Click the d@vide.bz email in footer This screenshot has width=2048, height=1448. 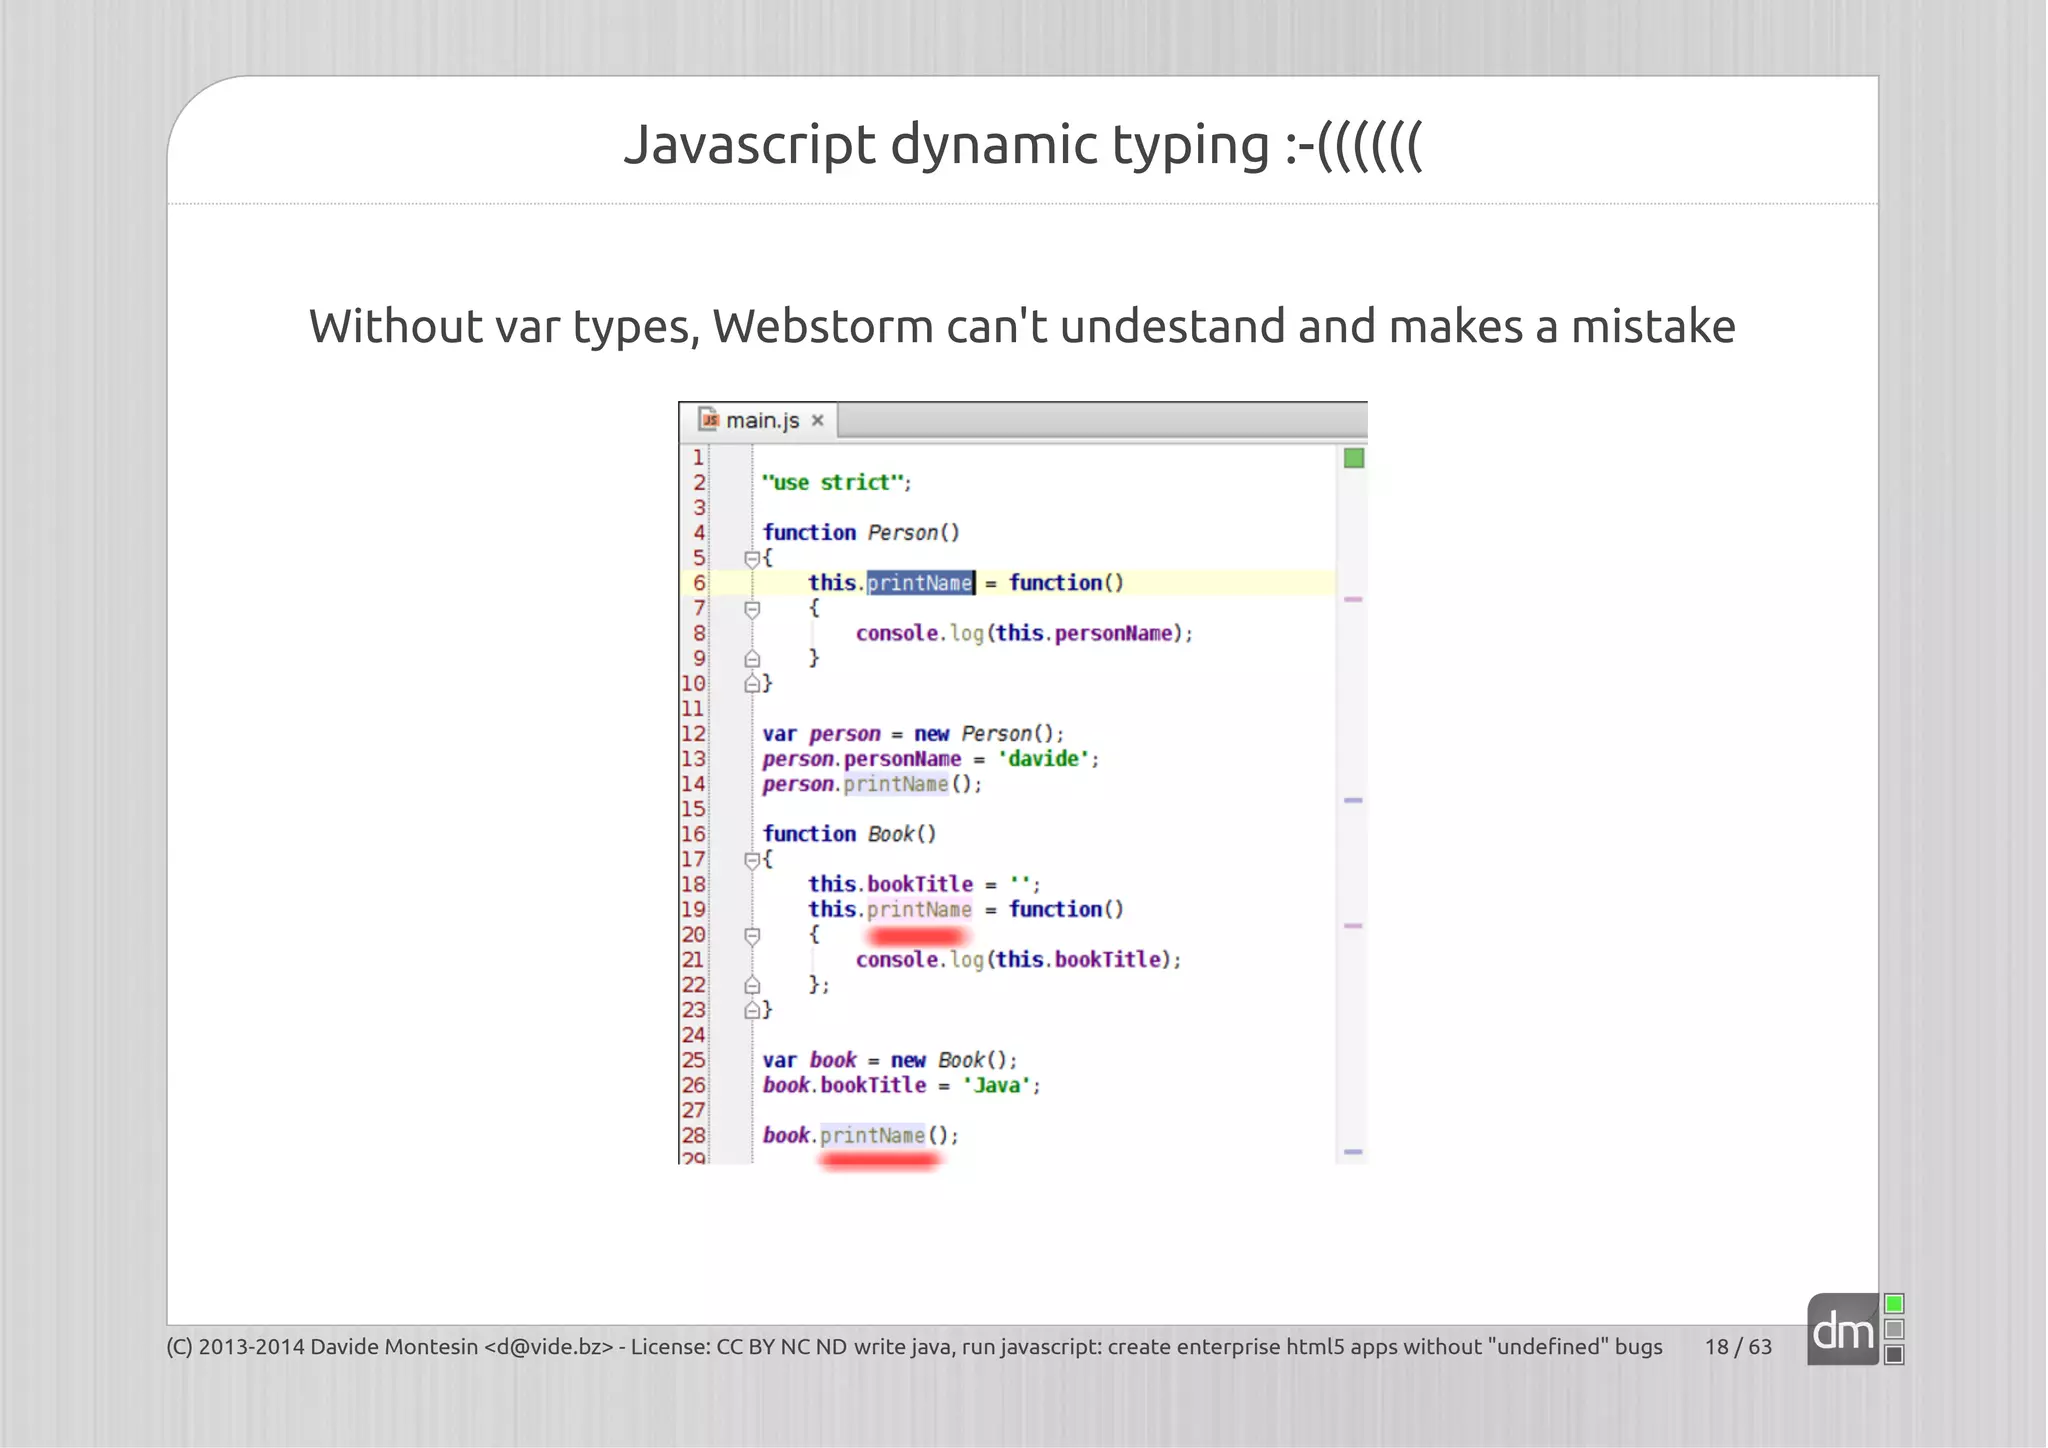[548, 1347]
